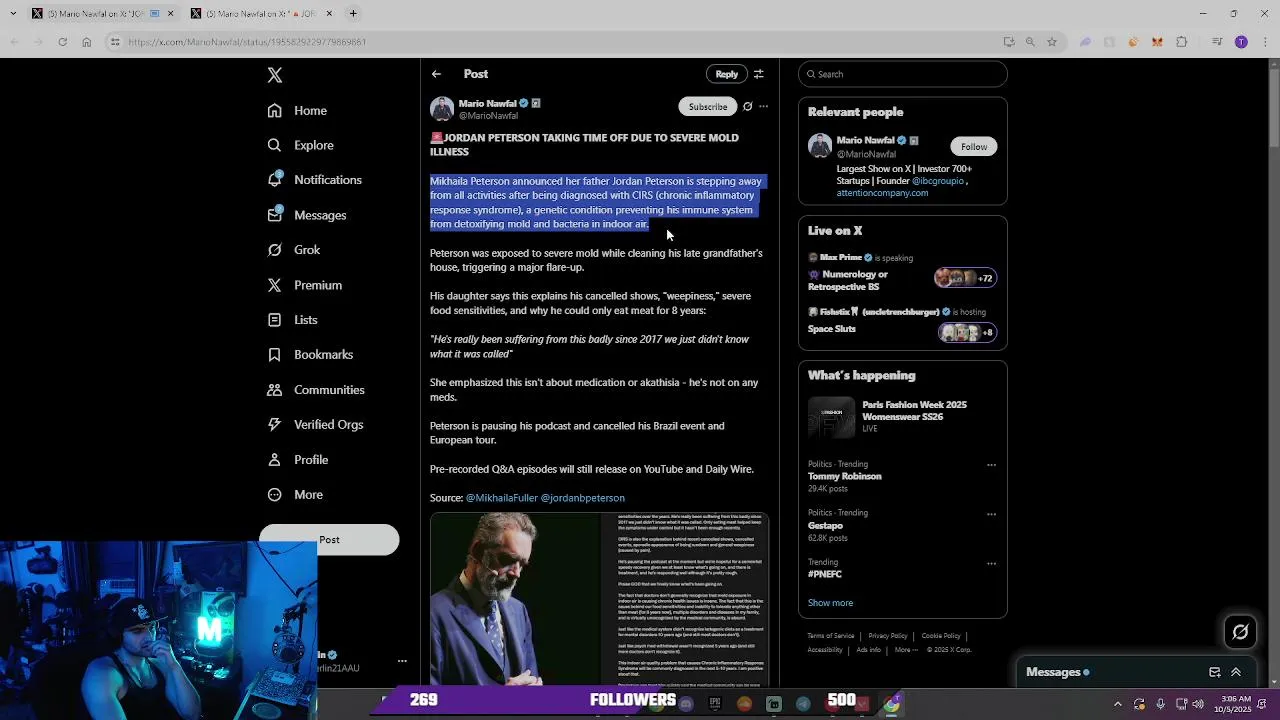This screenshot has width=1280, height=720.
Task: Open attentioncompany.com link
Action: pos(882,193)
